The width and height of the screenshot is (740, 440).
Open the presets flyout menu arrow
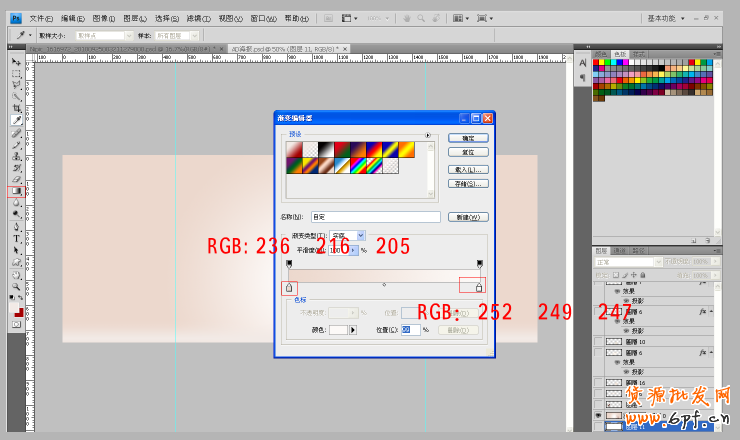pos(428,134)
